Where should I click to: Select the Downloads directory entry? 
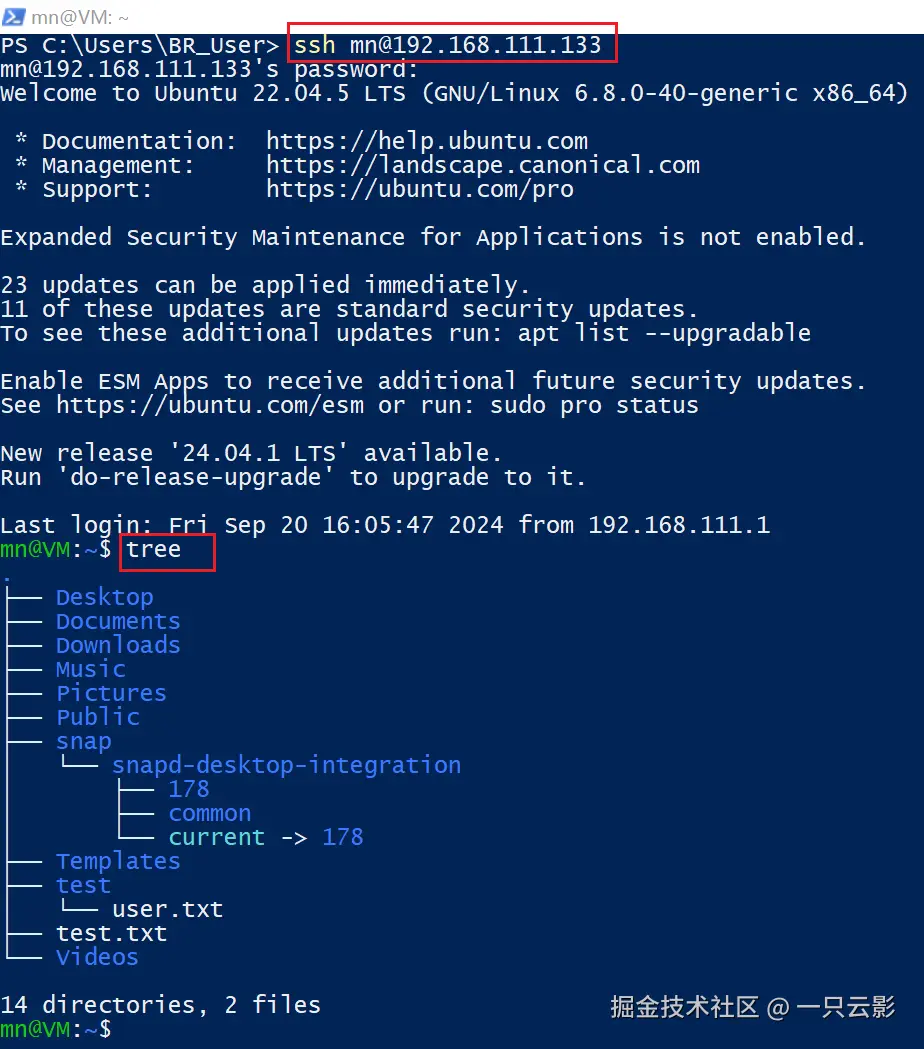click(x=118, y=645)
